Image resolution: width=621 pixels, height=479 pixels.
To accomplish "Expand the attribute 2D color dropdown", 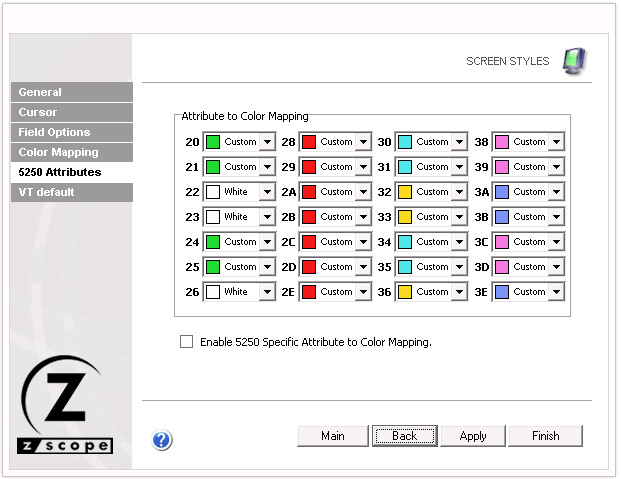I will pos(363,267).
